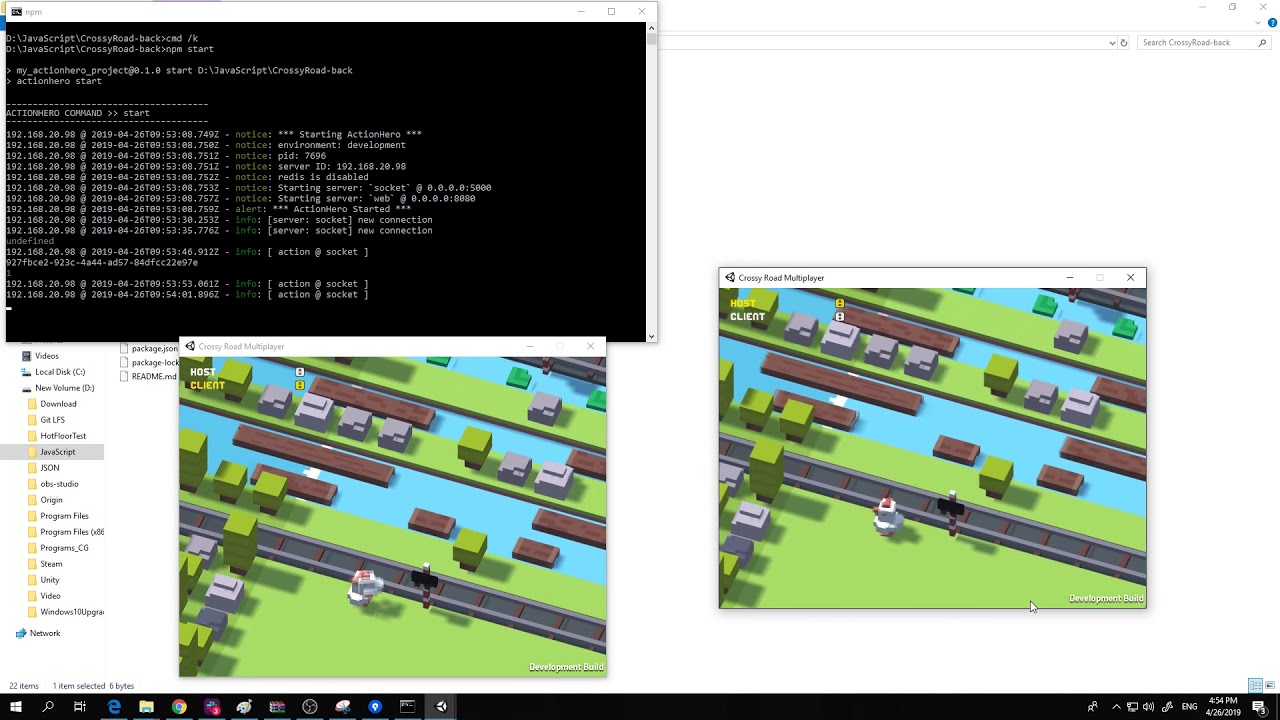Open taskbar search magnifier
The height and width of the screenshot is (720, 1280).
[48, 707]
